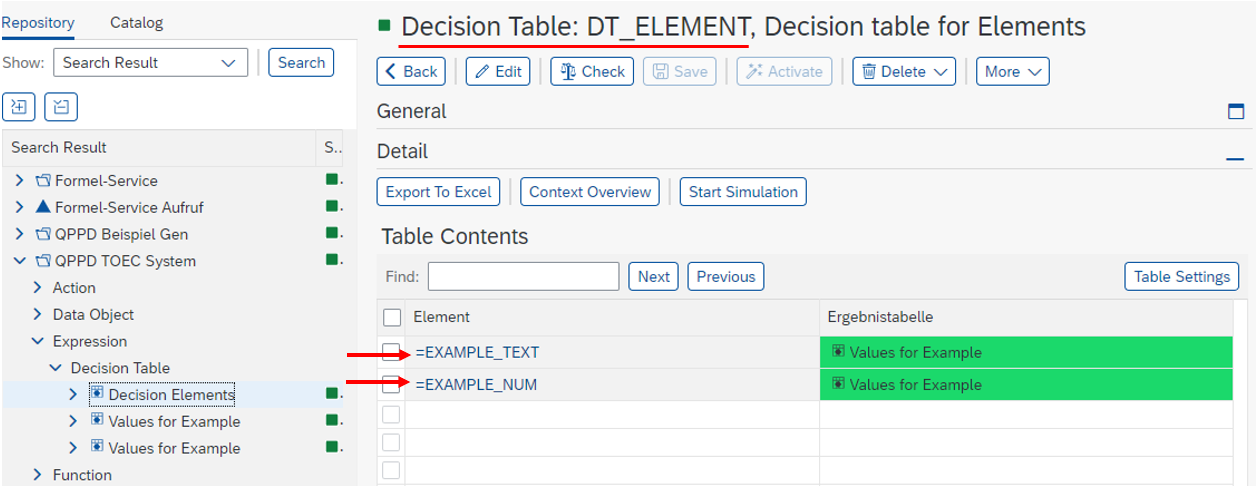Click the Export To Excel button
The width and height of the screenshot is (1256, 486).
tap(438, 192)
